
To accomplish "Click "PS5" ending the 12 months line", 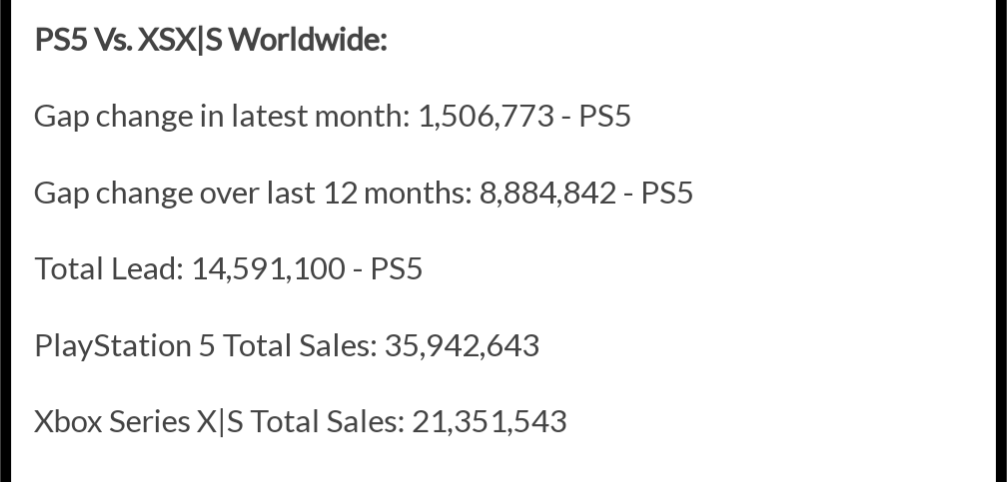I will click(x=665, y=193).
